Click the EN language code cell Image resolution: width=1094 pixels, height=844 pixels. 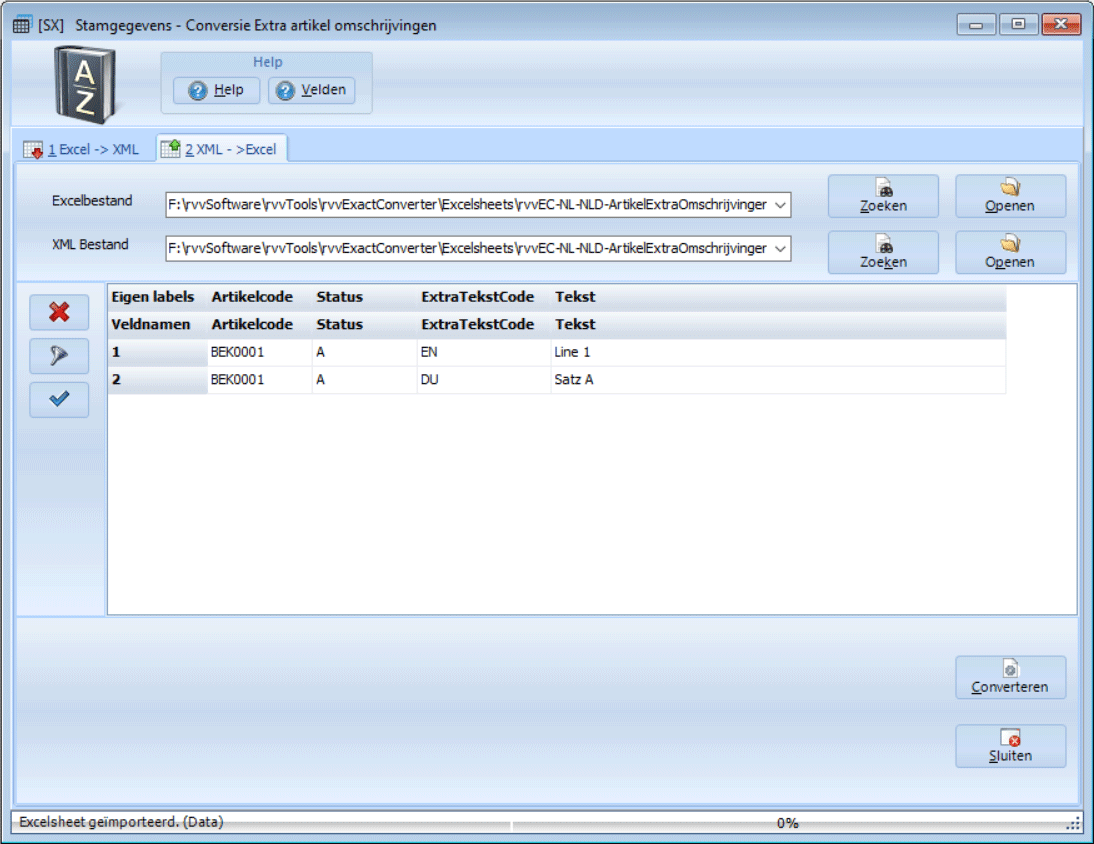(484, 352)
